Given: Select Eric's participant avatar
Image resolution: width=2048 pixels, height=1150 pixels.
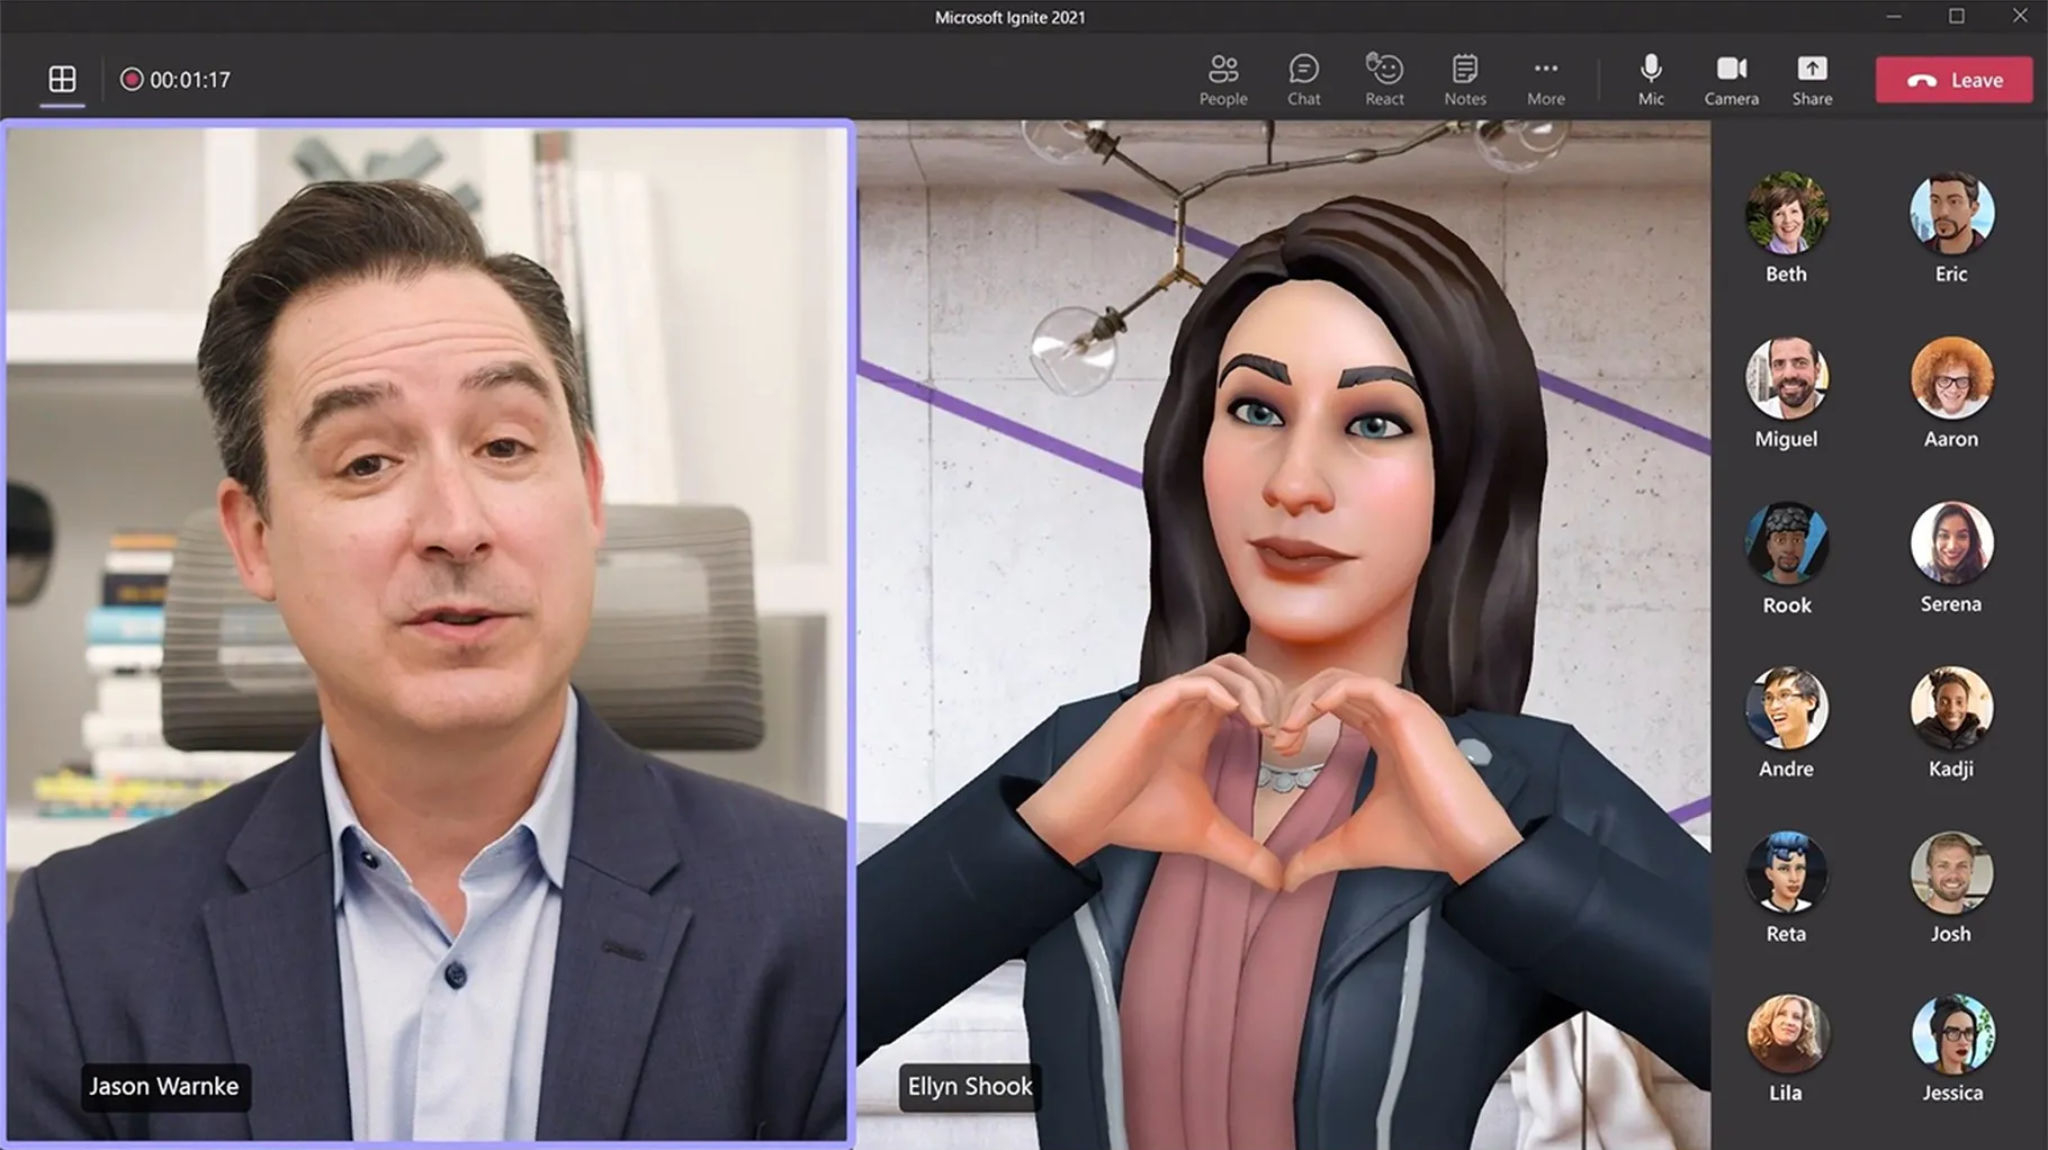Looking at the screenshot, I should [x=1951, y=213].
